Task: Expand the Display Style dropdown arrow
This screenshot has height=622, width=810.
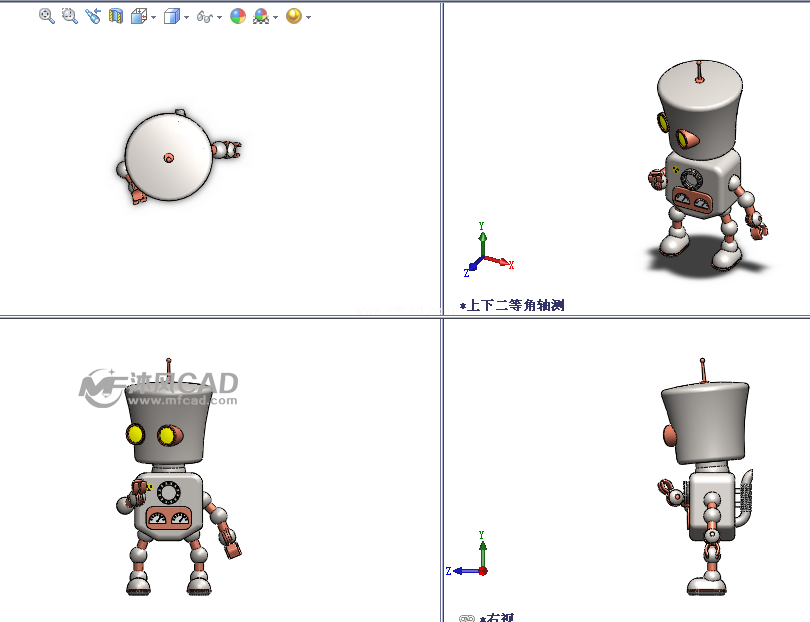Action: 186,18
